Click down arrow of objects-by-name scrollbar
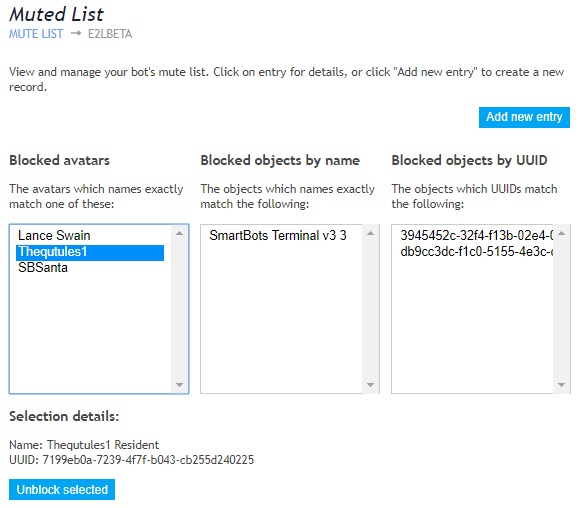This screenshot has width=583, height=508. point(370,385)
